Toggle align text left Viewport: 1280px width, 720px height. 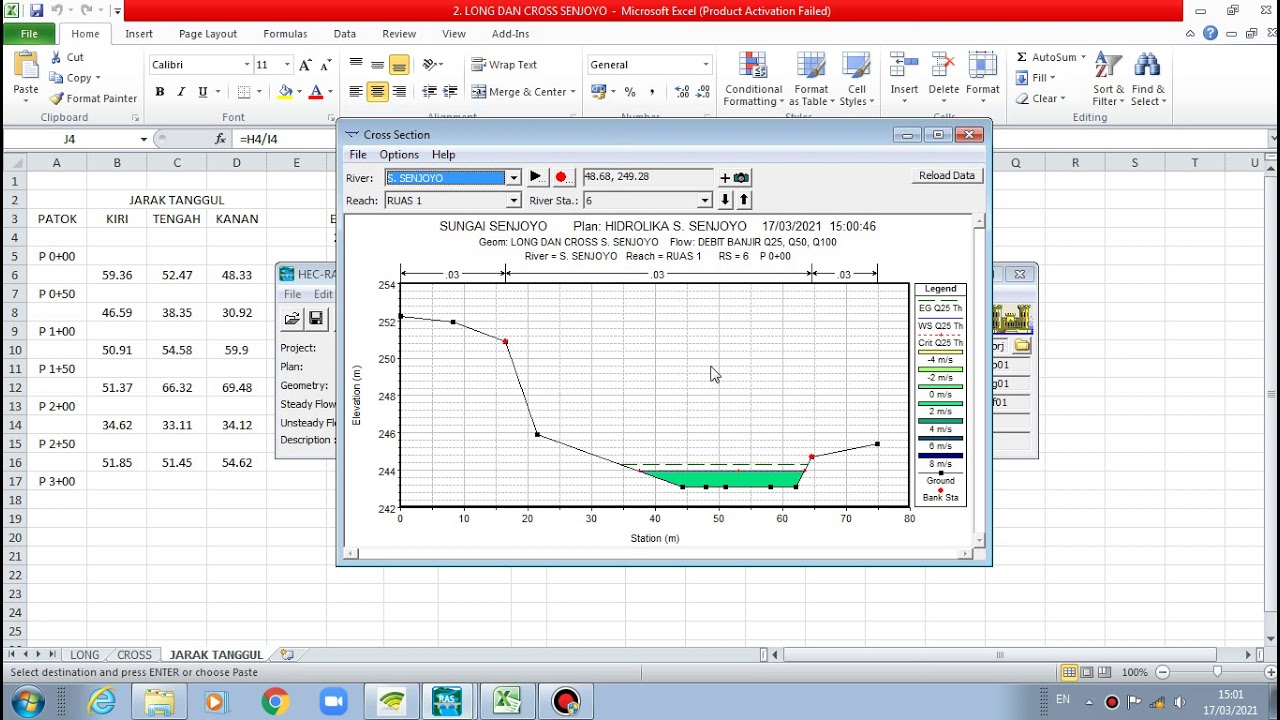(356, 92)
